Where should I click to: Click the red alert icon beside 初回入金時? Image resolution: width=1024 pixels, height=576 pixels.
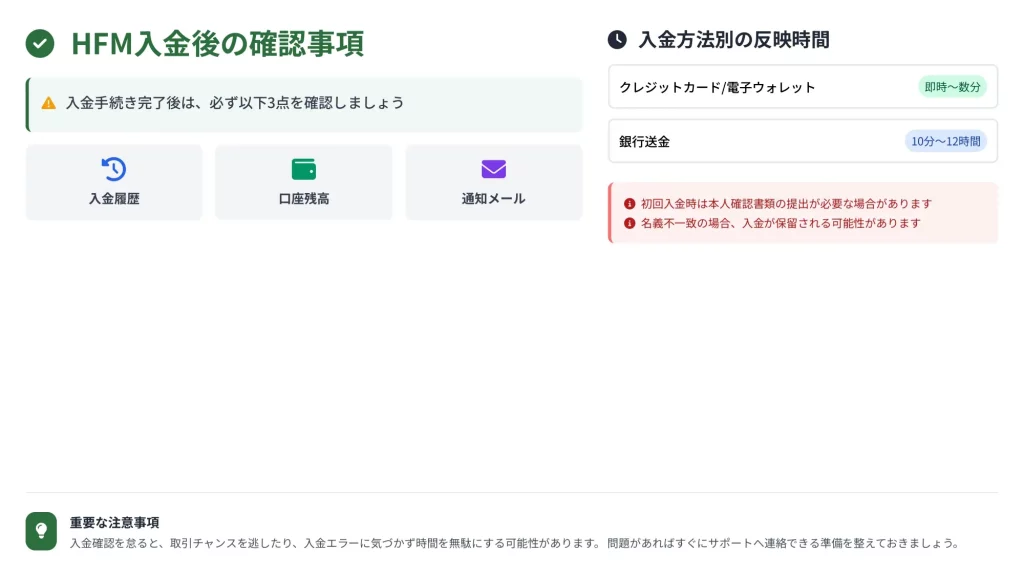[629, 203]
